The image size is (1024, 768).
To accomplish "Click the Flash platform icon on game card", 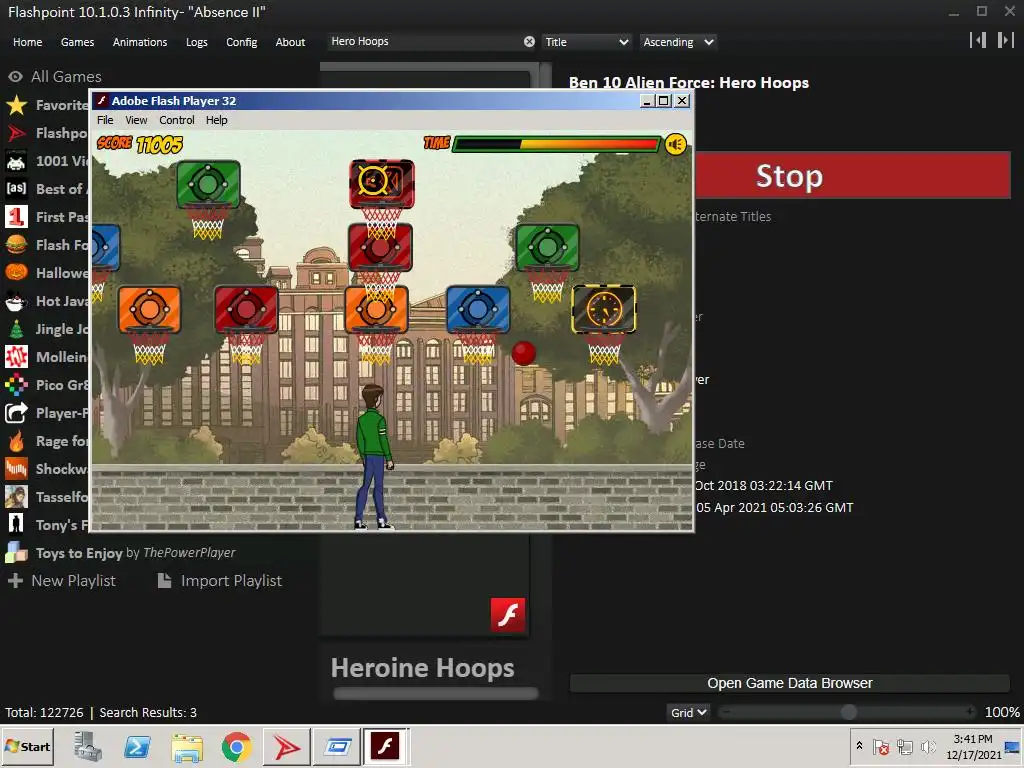I will (x=507, y=615).
